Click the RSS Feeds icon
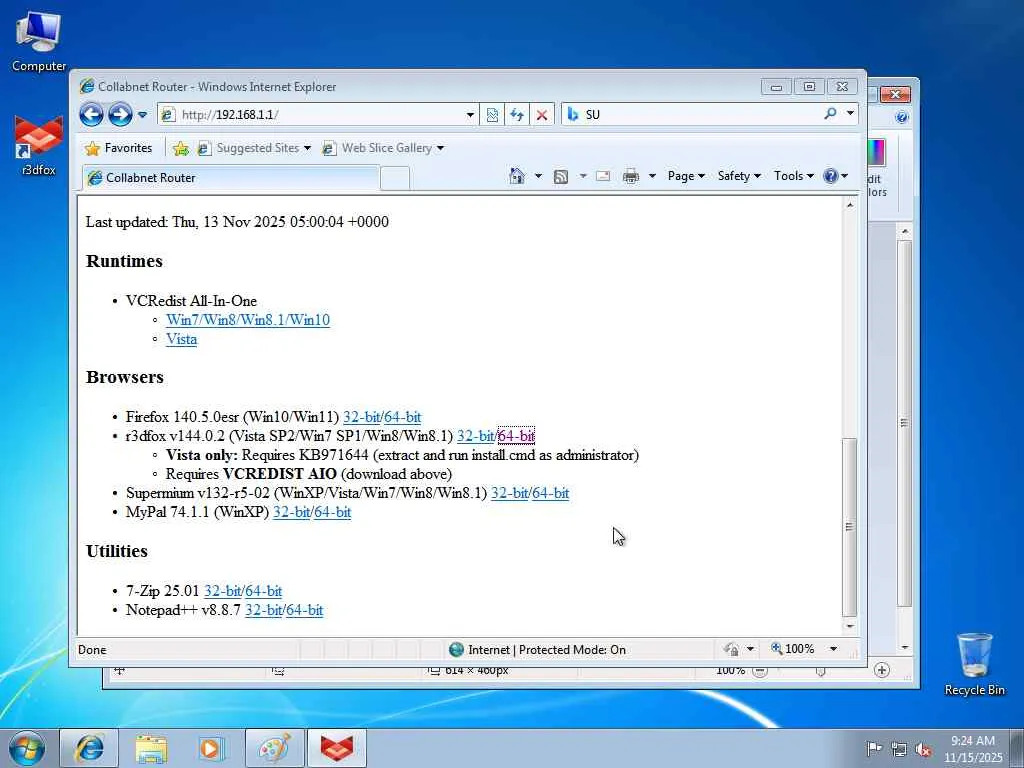Image resolution: width=1024 pixels, height=768 pixels. coord(560,176)
